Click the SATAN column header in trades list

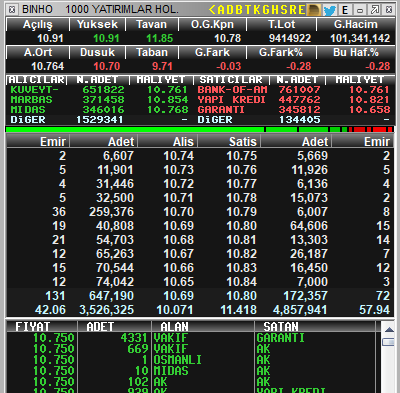click(315, 327)
